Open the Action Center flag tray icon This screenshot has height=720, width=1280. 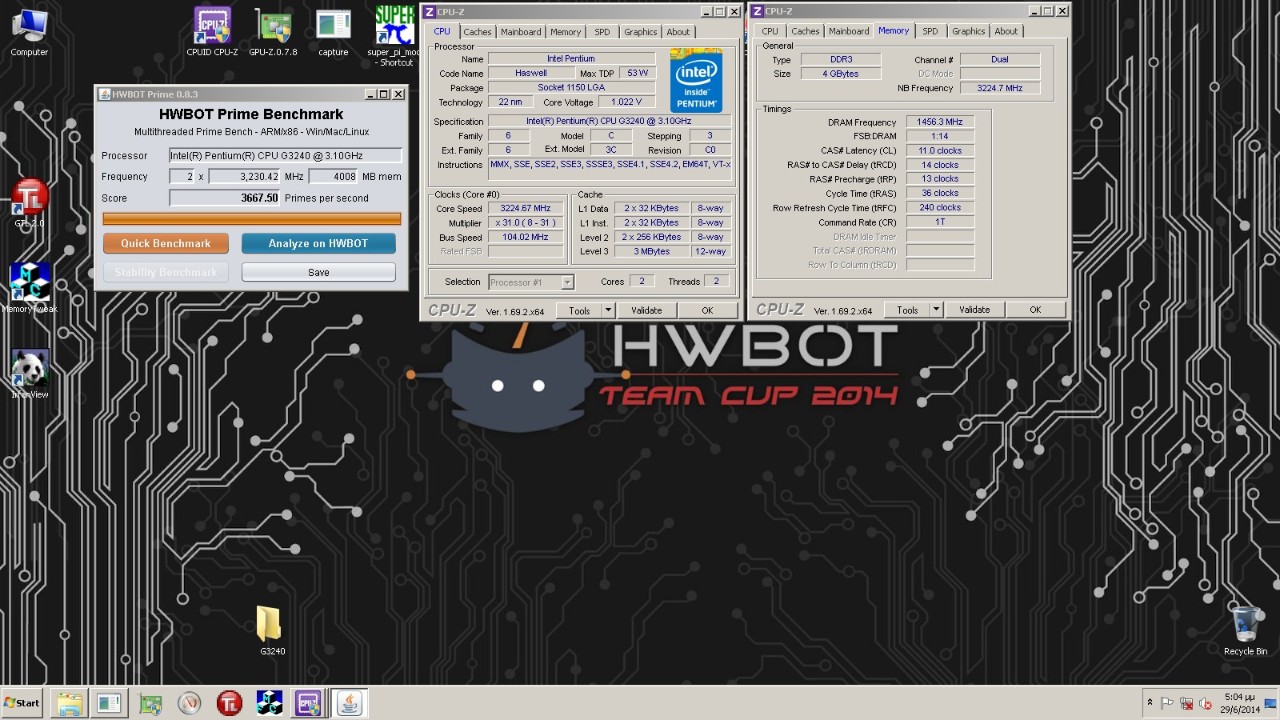[x=1168, y=703]
